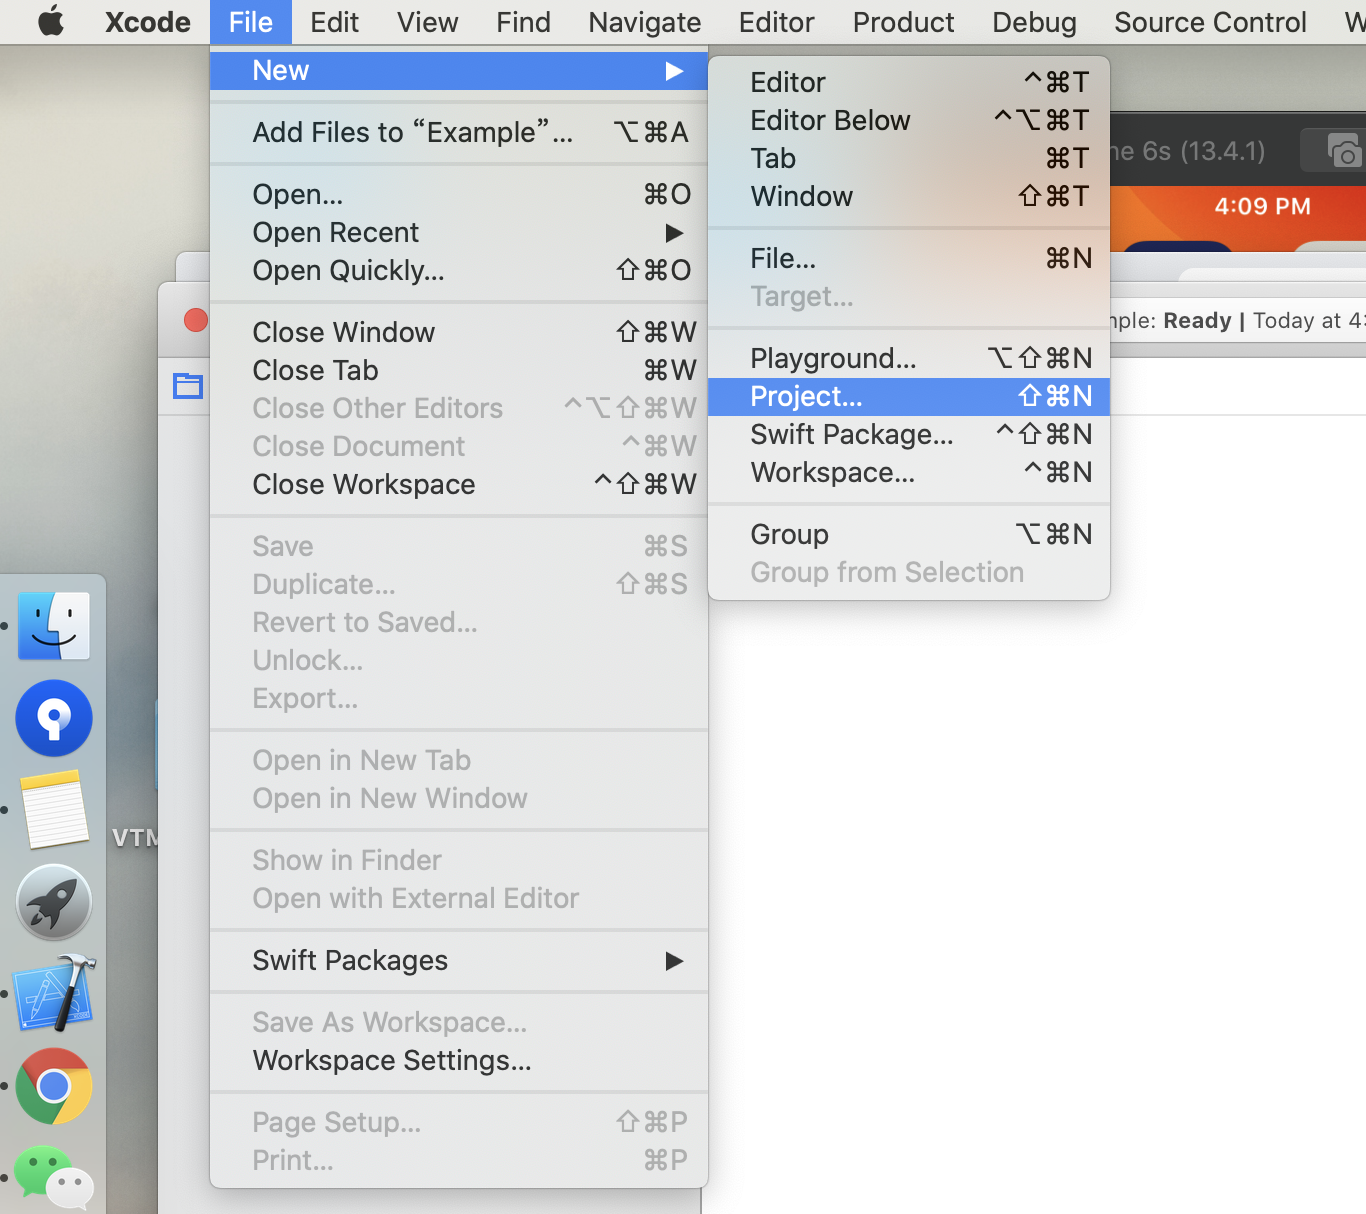Select the project navigator folder icon
Viewport: 1366px width, 1214px height.
point(188,386)
